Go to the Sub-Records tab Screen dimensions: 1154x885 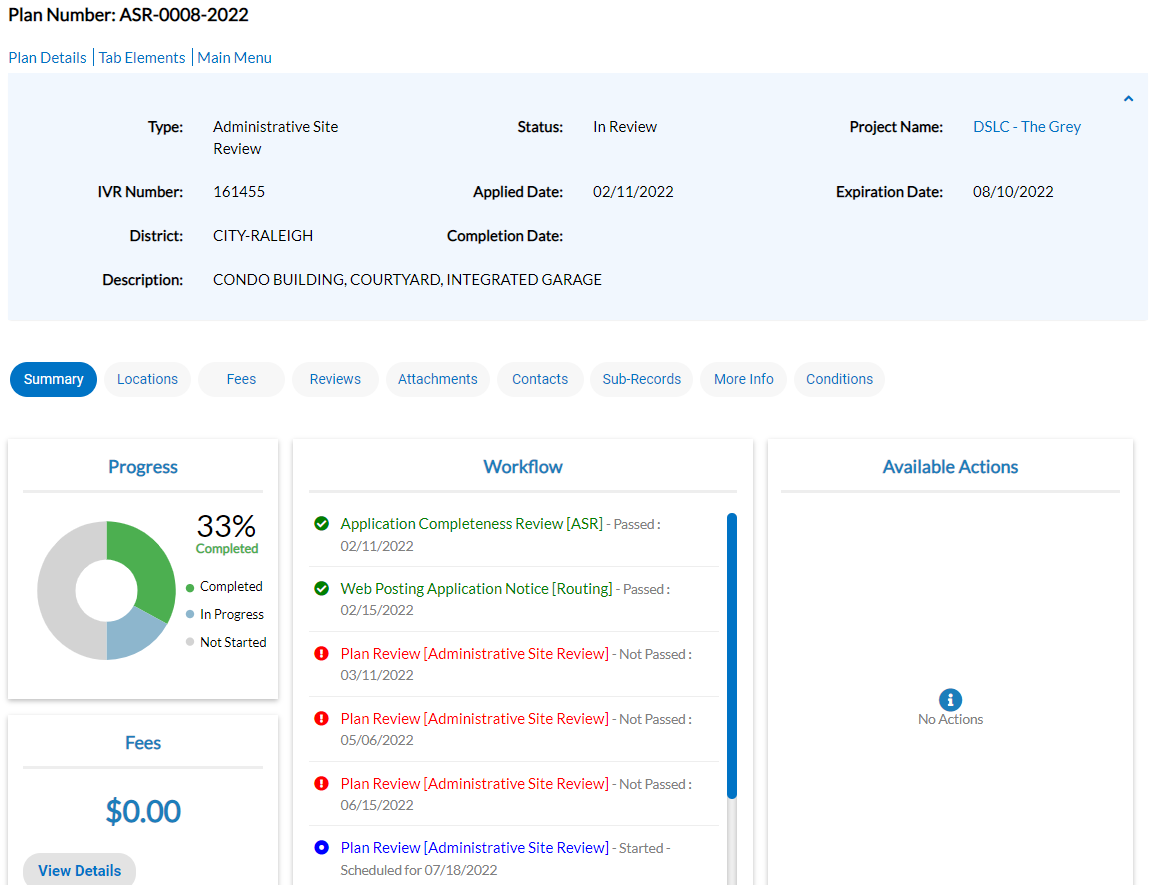pos(641,379)
